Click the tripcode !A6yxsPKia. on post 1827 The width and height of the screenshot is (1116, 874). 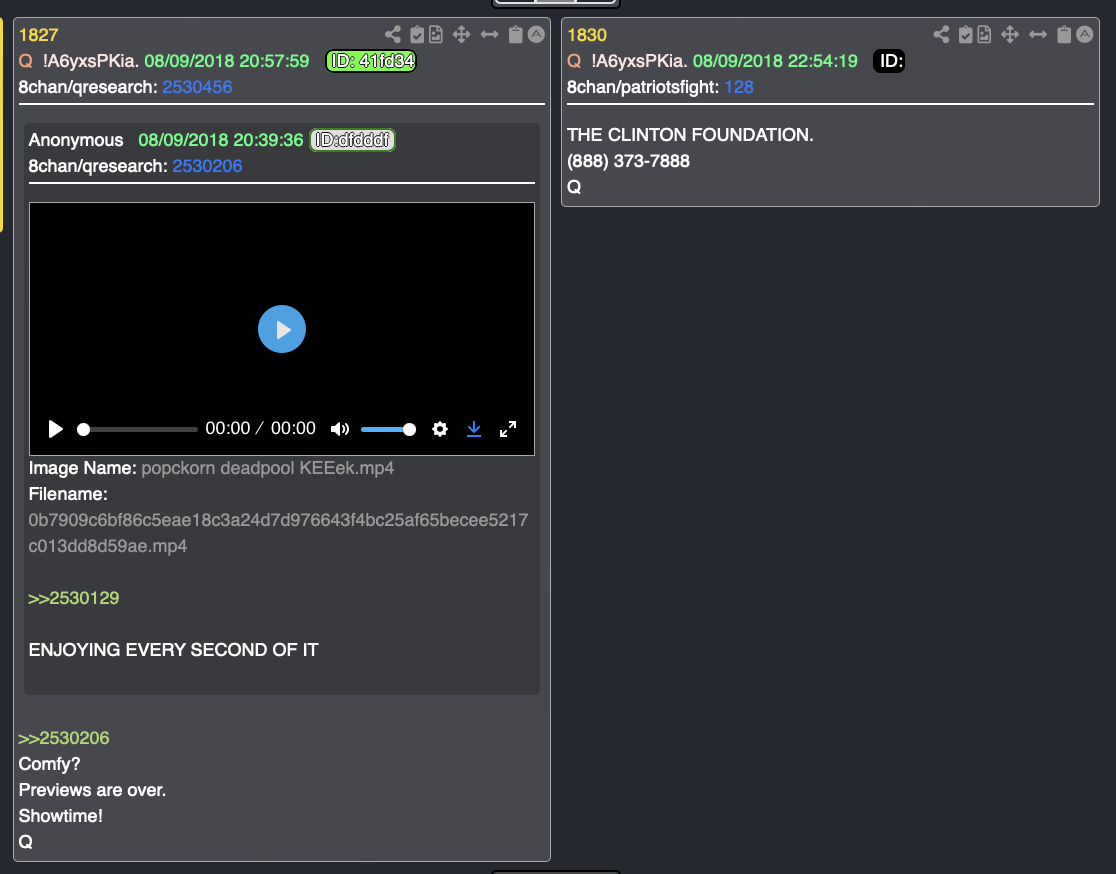coord(90,61)
